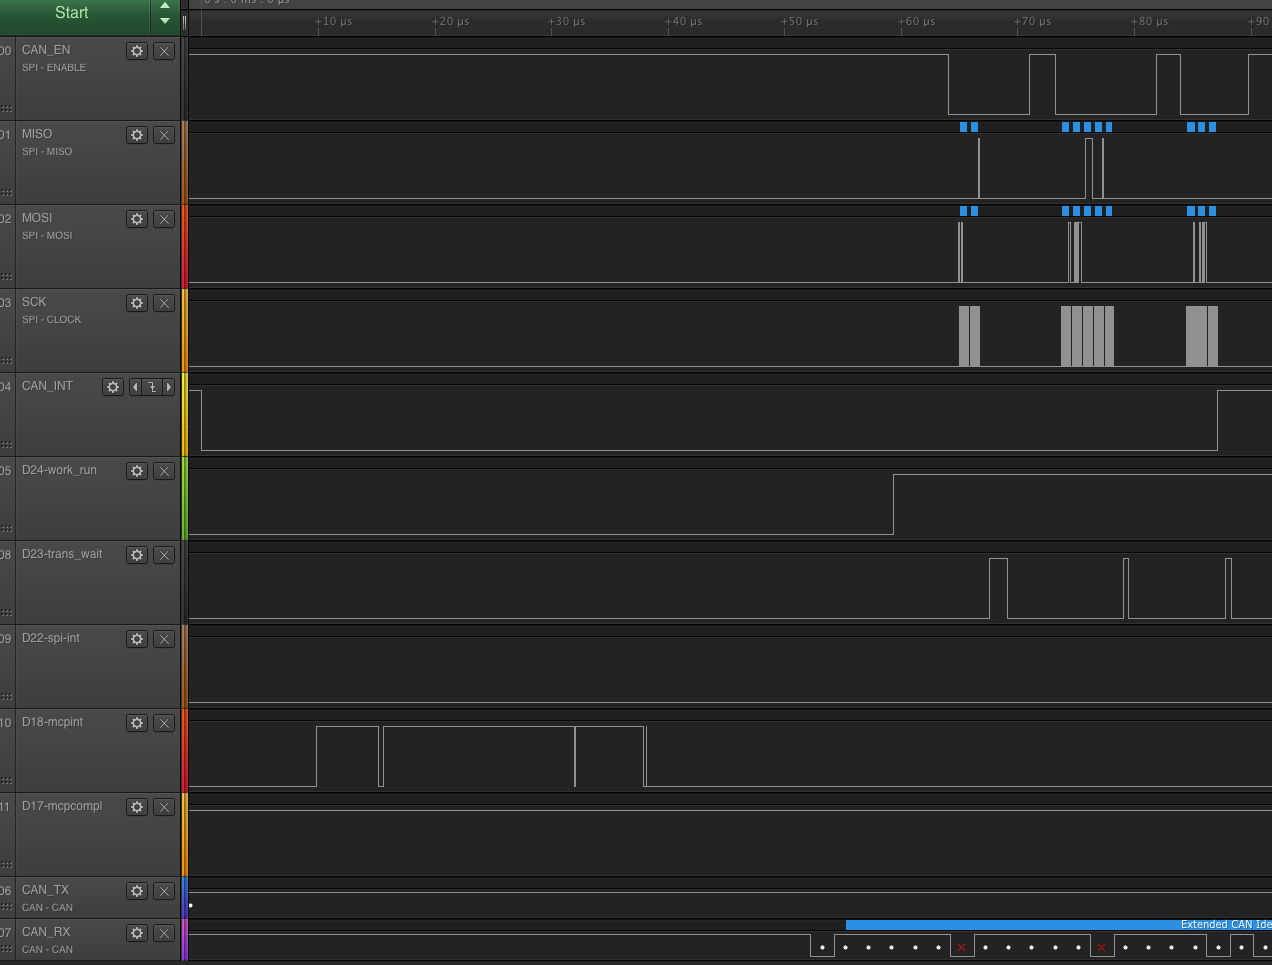Open settings gear for CAN_RX channel

coord(137,933)
